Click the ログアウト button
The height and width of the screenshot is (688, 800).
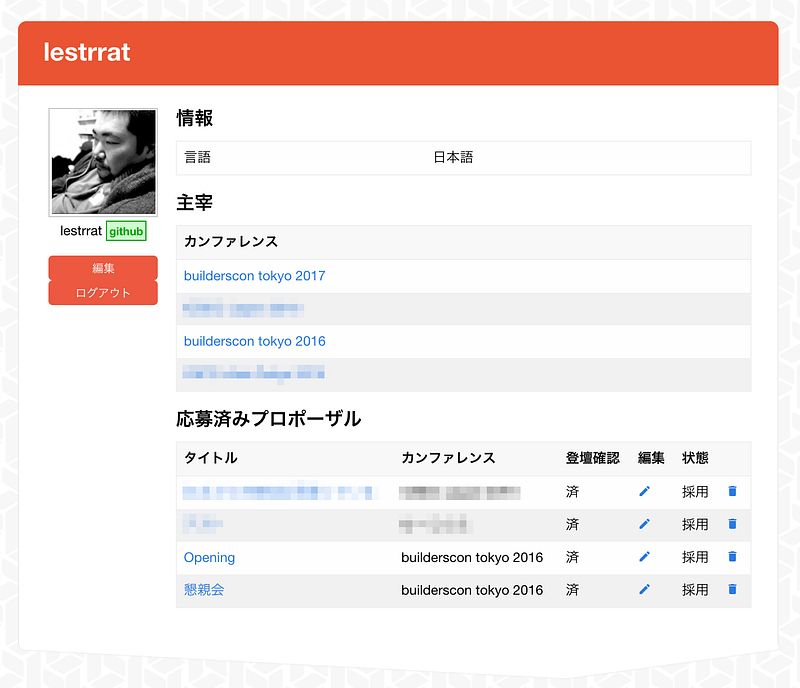103,293
